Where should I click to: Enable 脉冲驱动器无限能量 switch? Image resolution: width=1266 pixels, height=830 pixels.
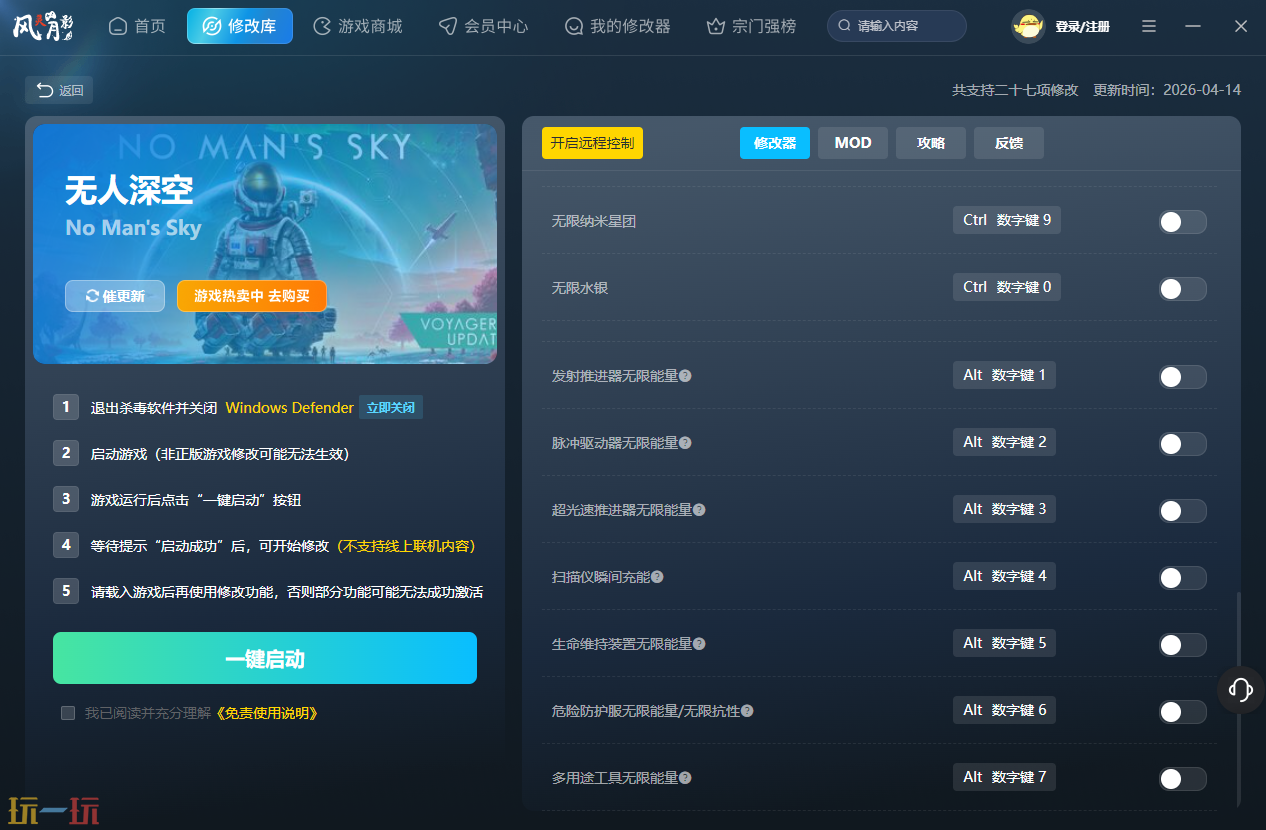click(1182, 444)
